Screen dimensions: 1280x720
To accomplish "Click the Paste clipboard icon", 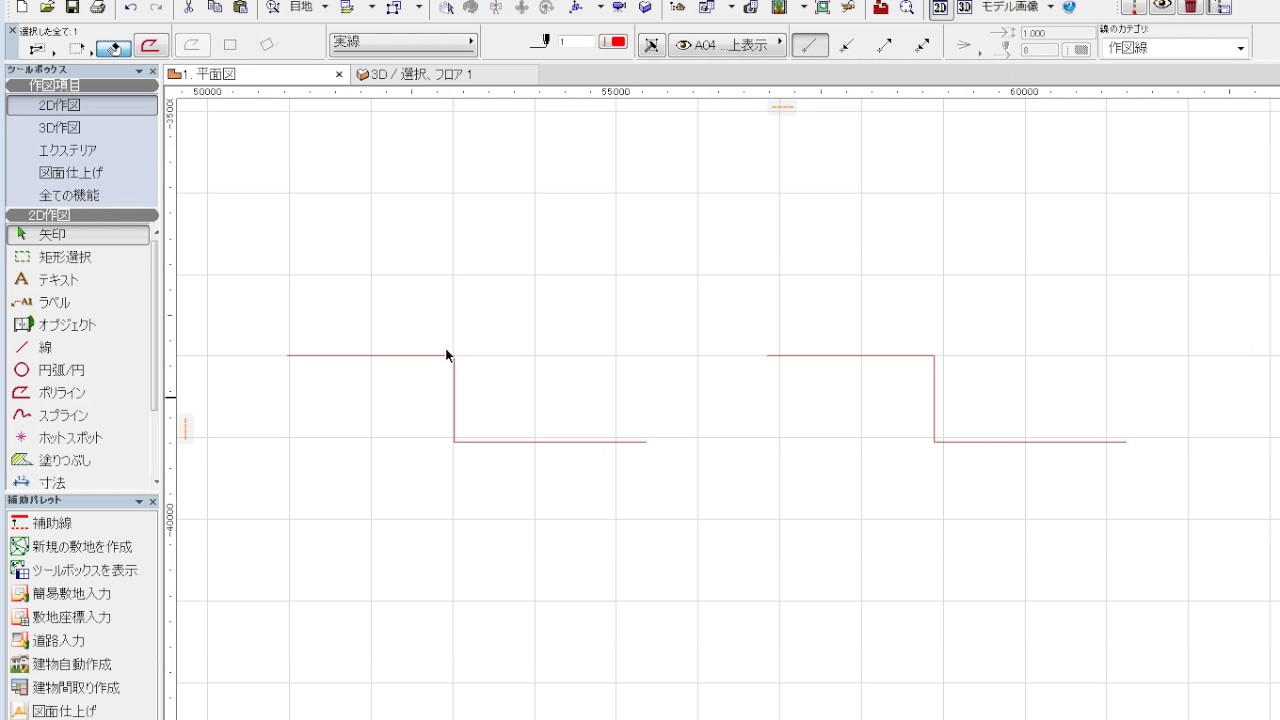I will tap(240, 7).
